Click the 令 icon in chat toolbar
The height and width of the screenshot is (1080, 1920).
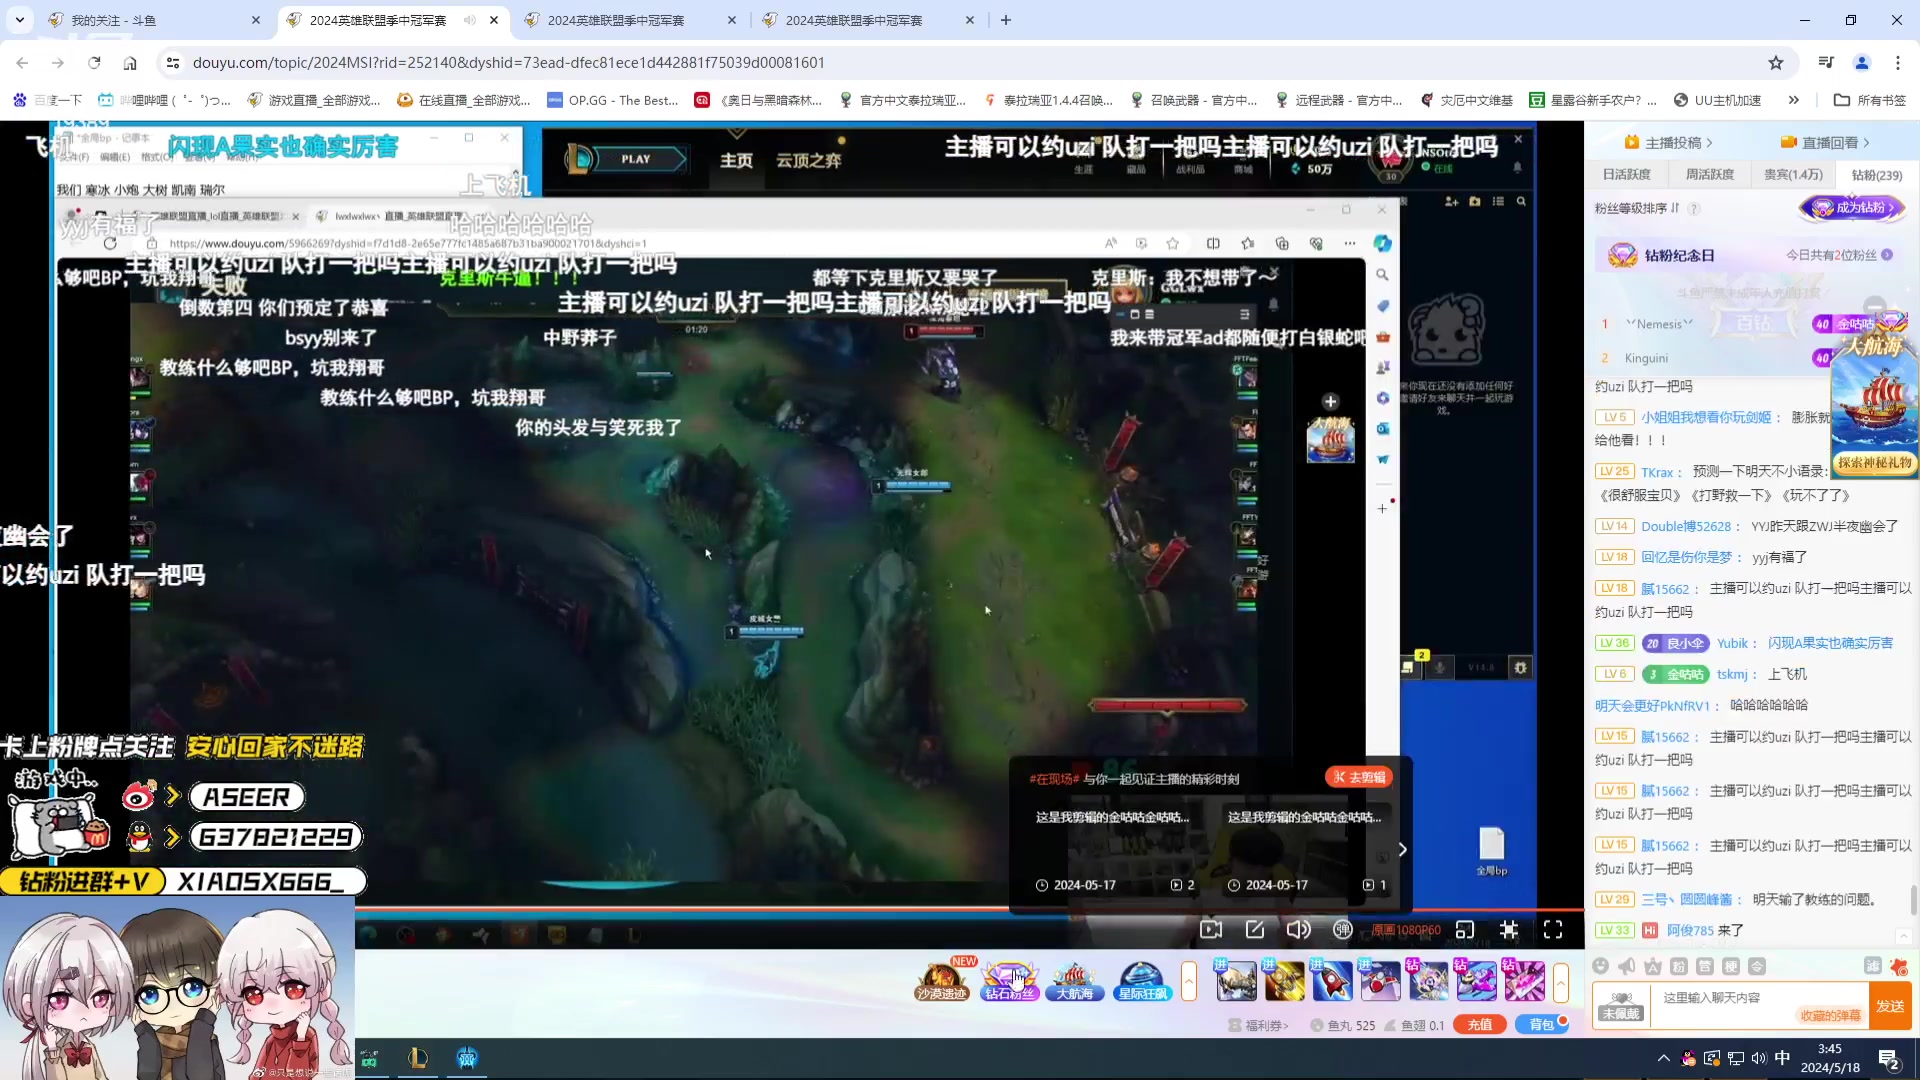click(1757, 966)
